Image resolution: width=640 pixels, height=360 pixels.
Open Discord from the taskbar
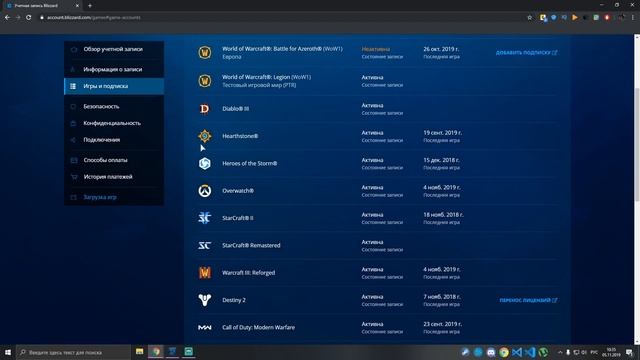point(491,352)
